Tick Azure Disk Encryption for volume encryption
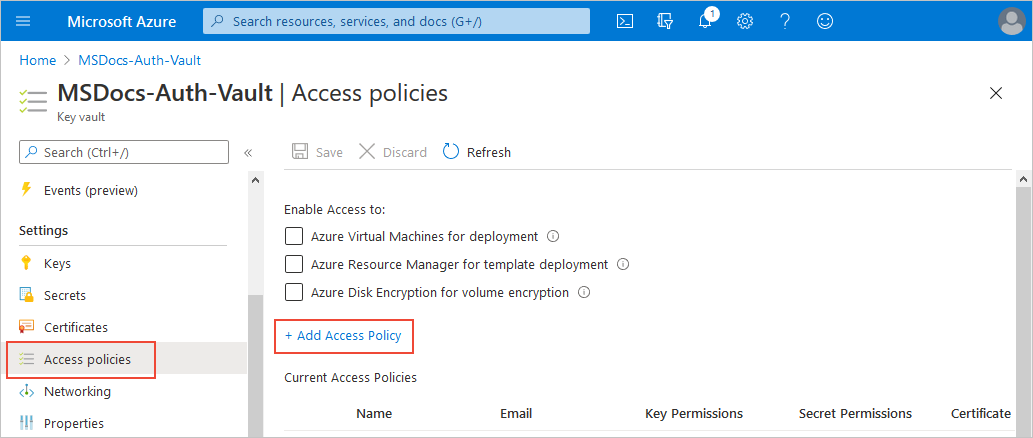1033x438 pixels. click(x=294, y=293)
